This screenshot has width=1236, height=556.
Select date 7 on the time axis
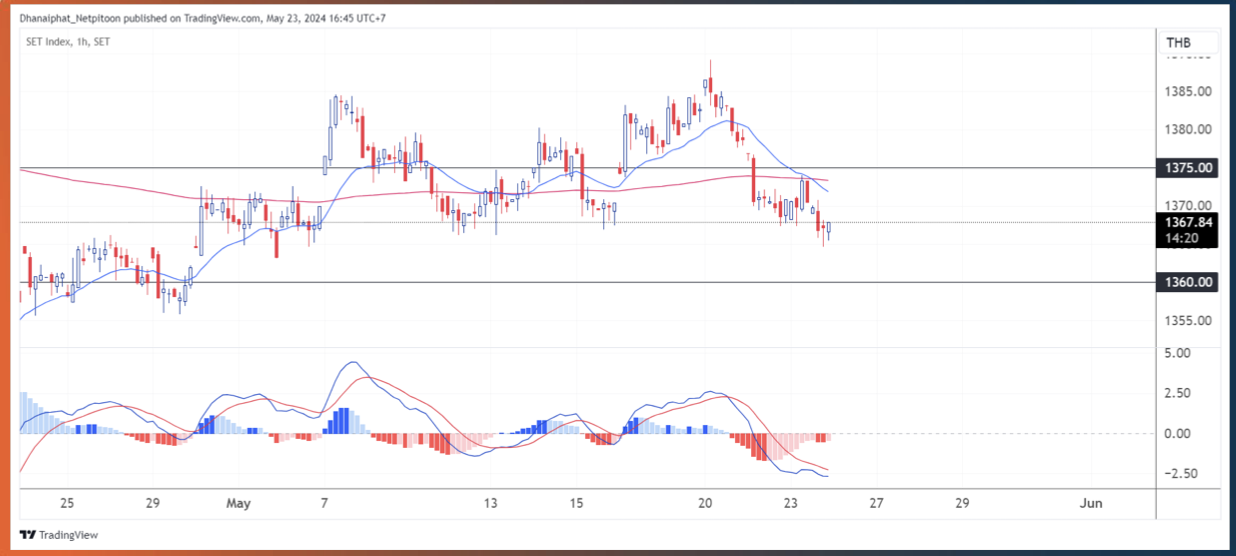pos(324,503)
